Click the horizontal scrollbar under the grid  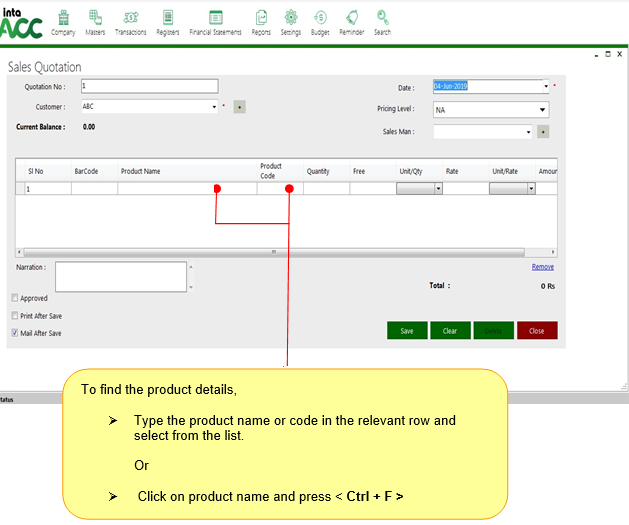point(273,252)
